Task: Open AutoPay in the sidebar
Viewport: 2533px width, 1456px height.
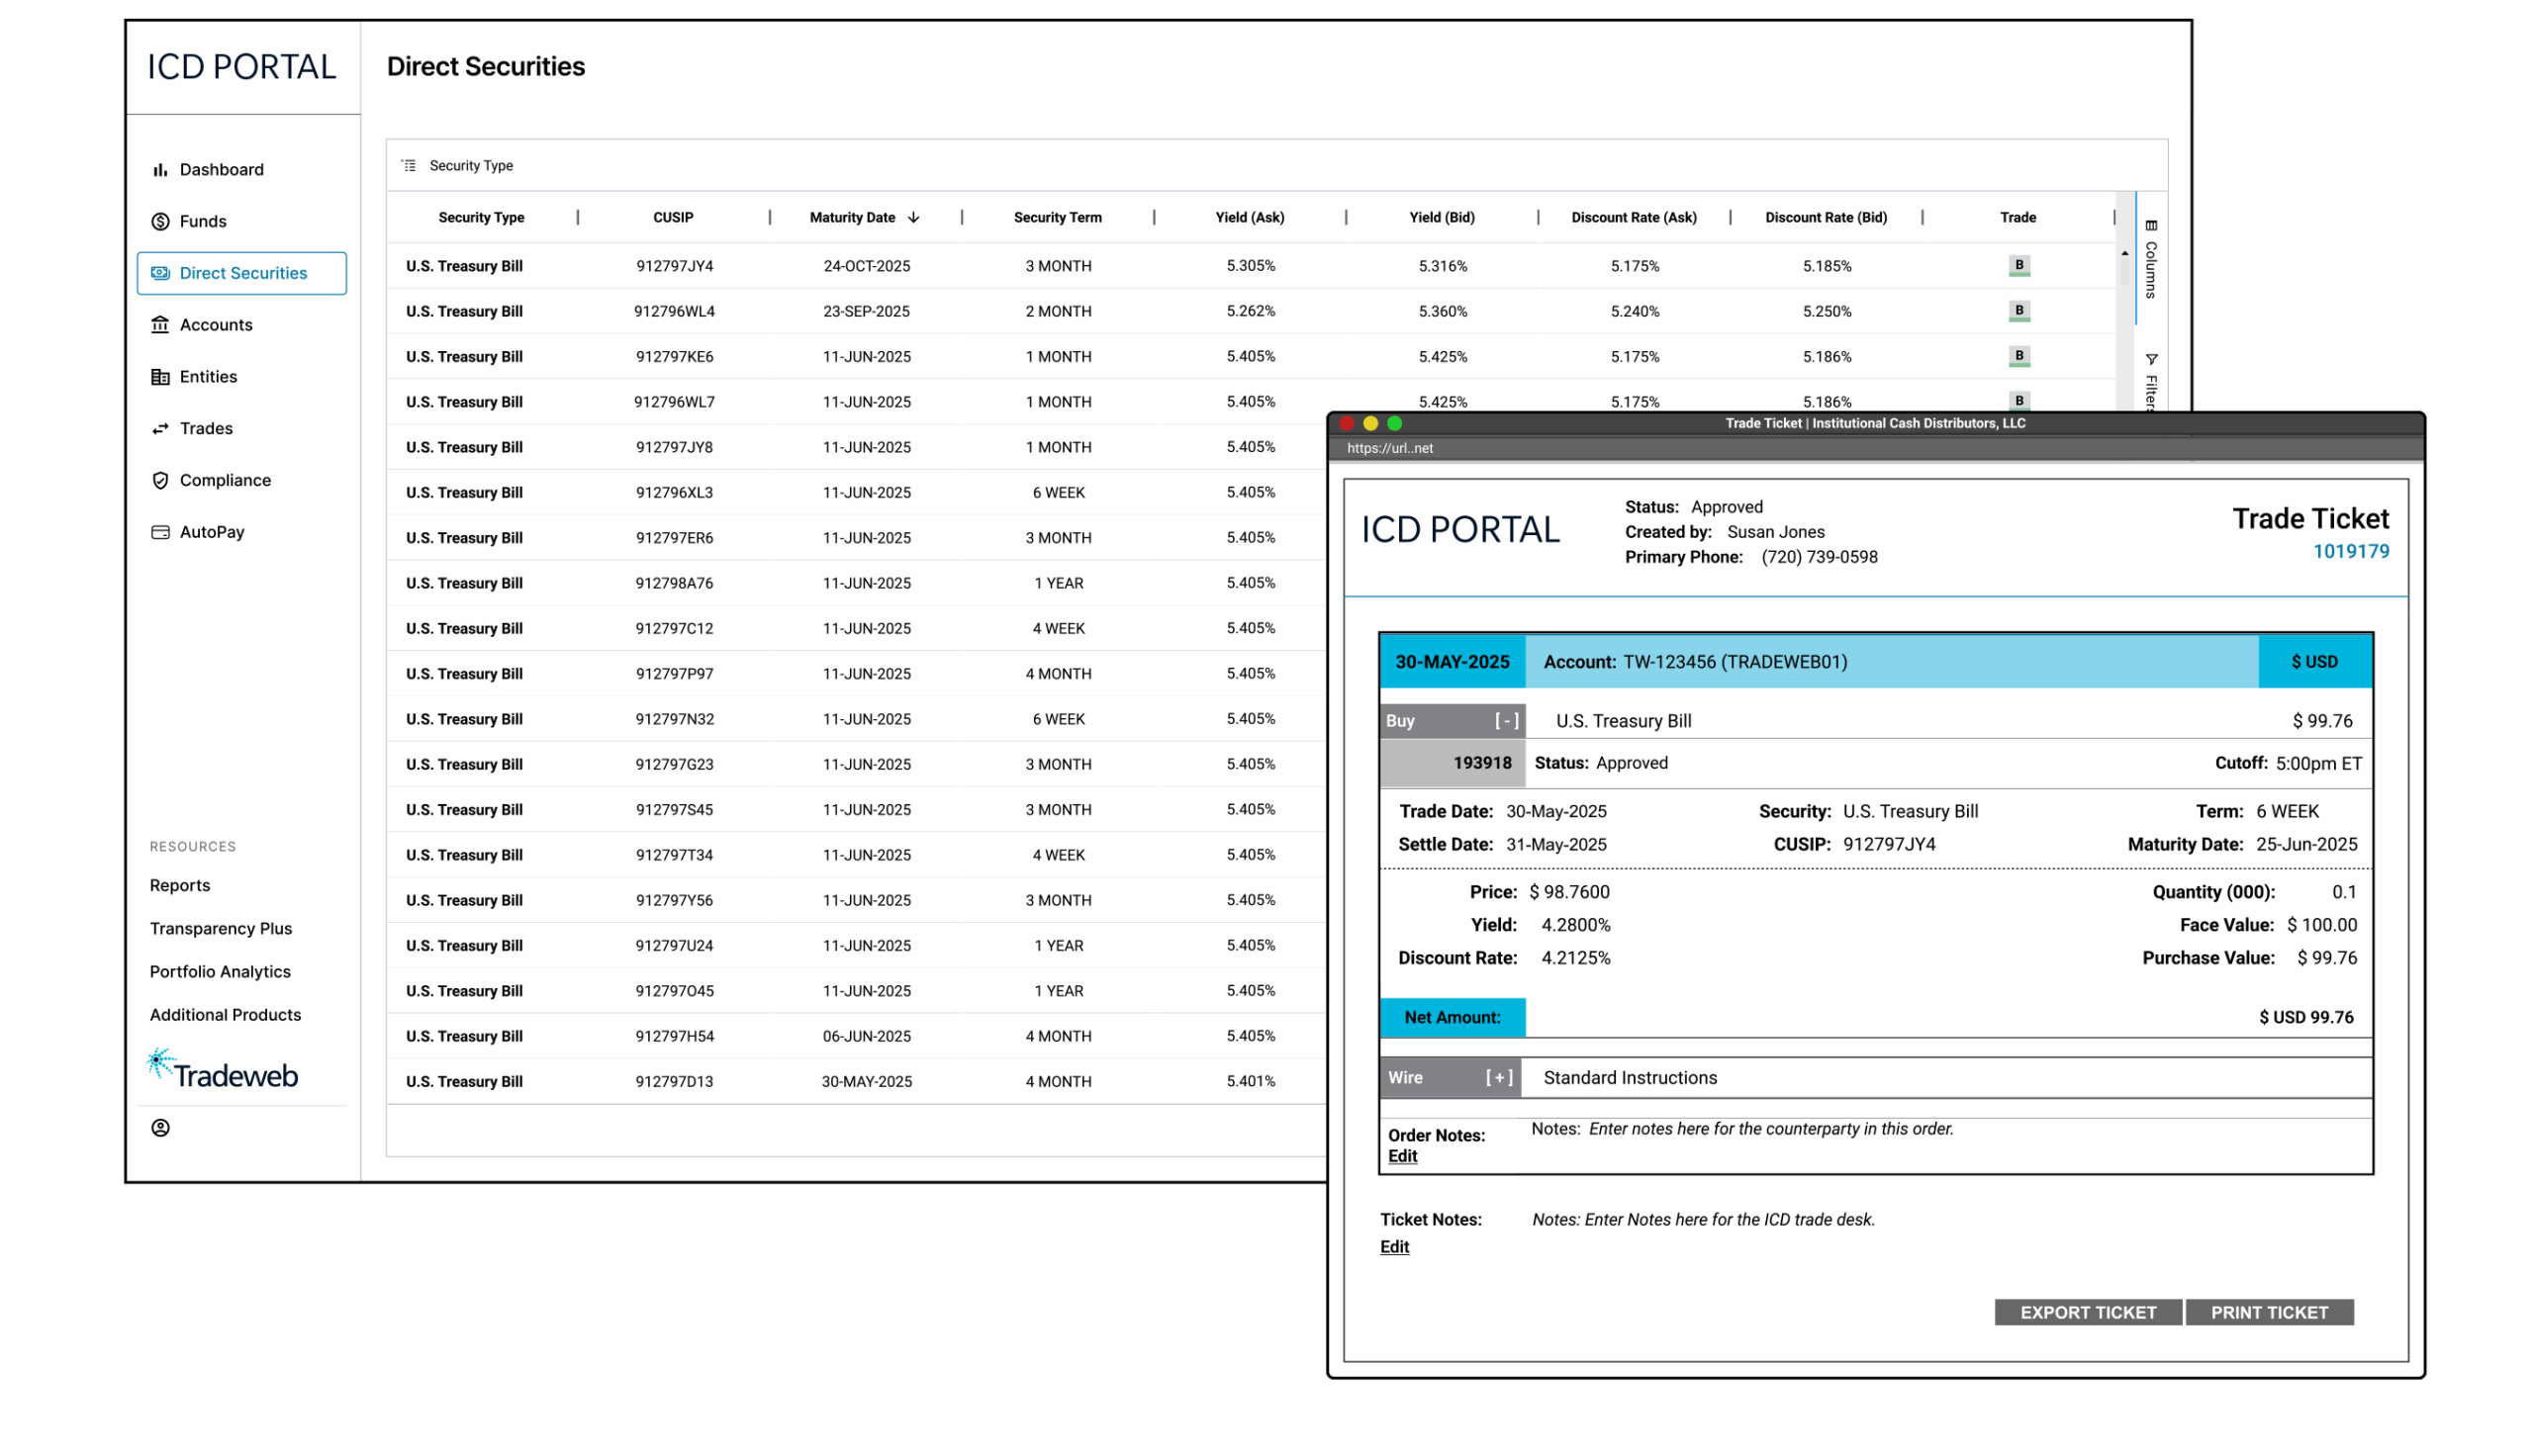Action: 211,533
